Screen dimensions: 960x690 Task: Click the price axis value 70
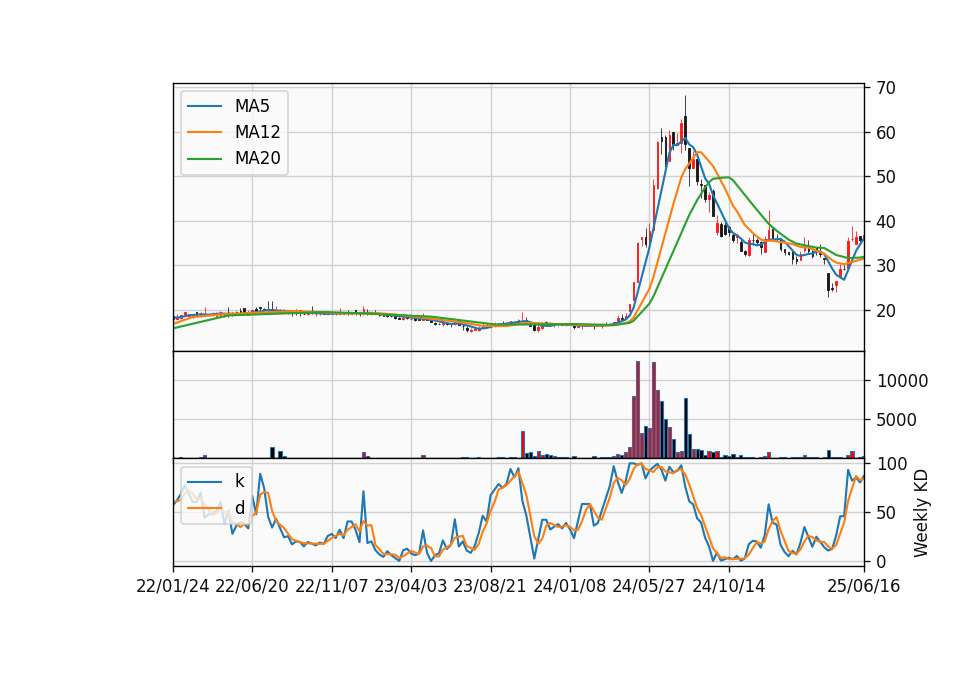click(886, 88)
